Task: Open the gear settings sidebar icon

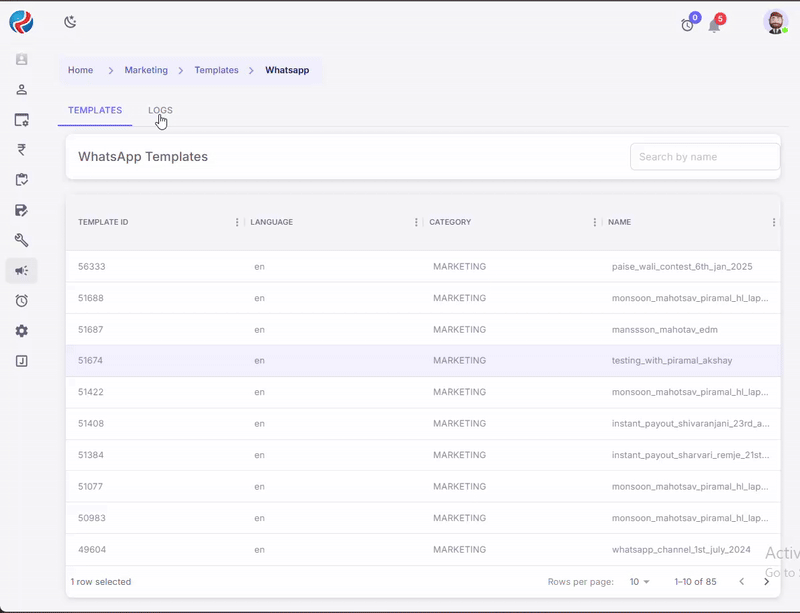Action: point(21,331)
